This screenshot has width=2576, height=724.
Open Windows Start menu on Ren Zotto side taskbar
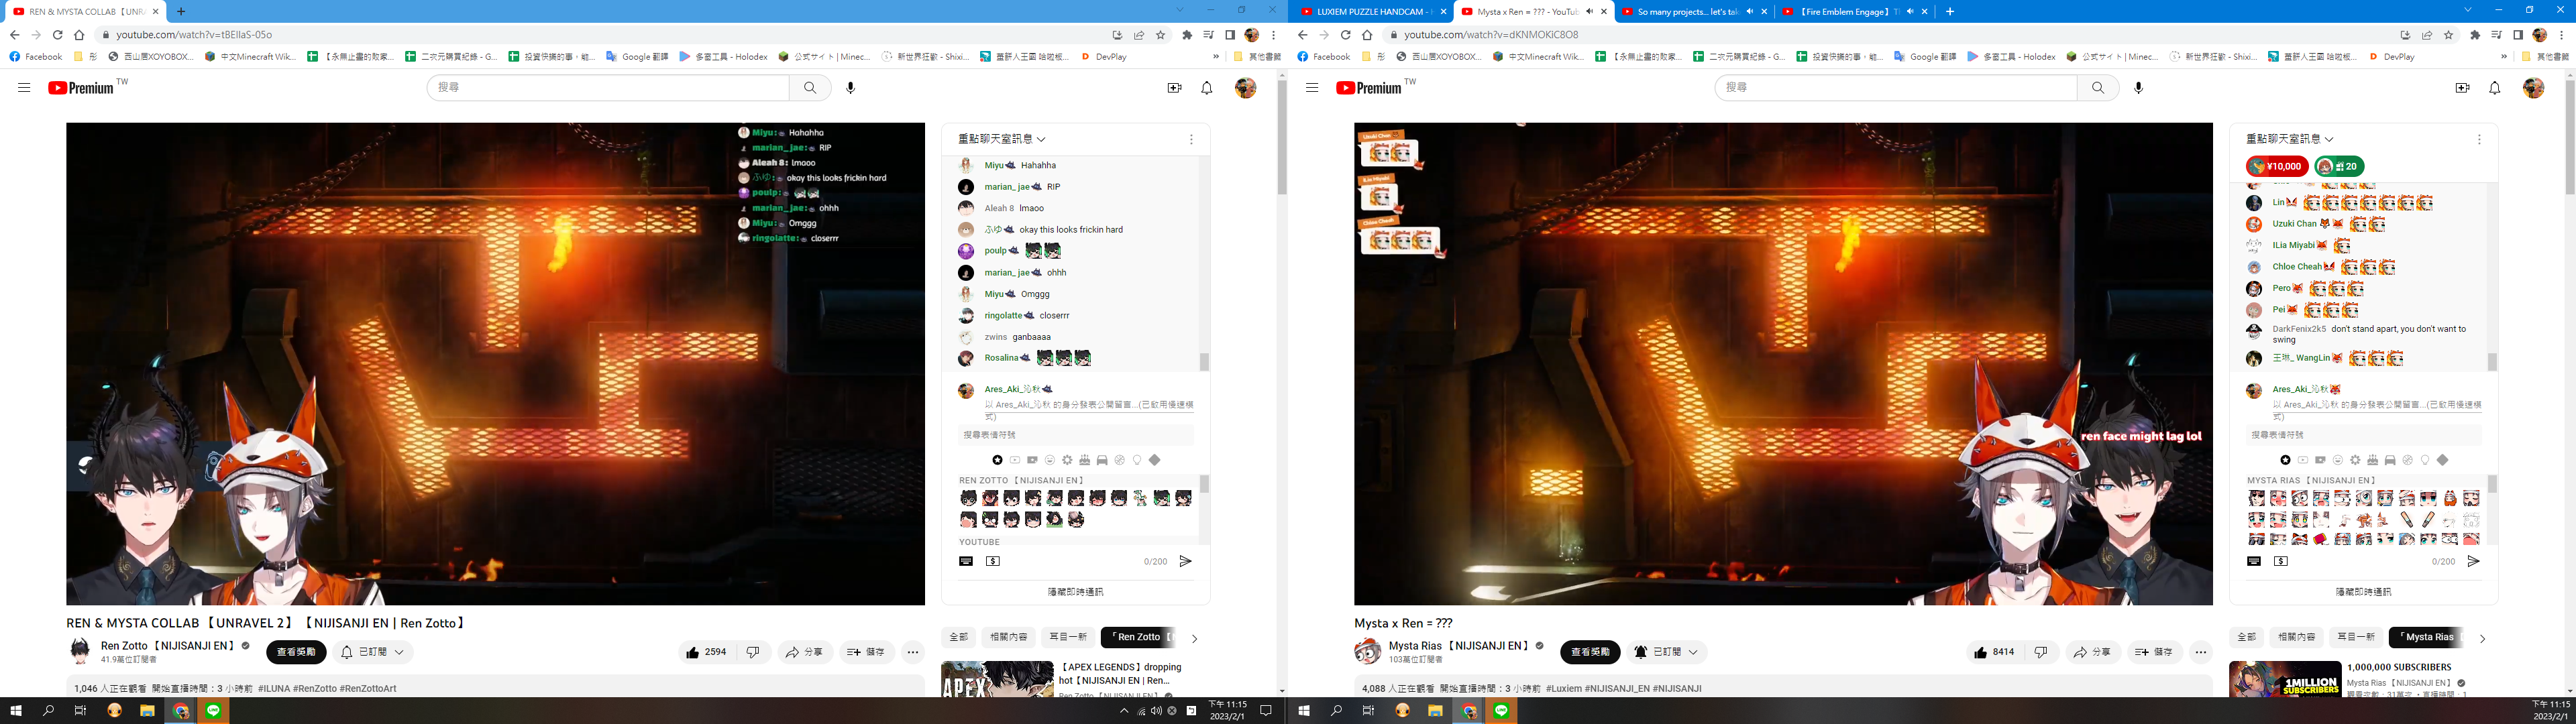point(16,711)
